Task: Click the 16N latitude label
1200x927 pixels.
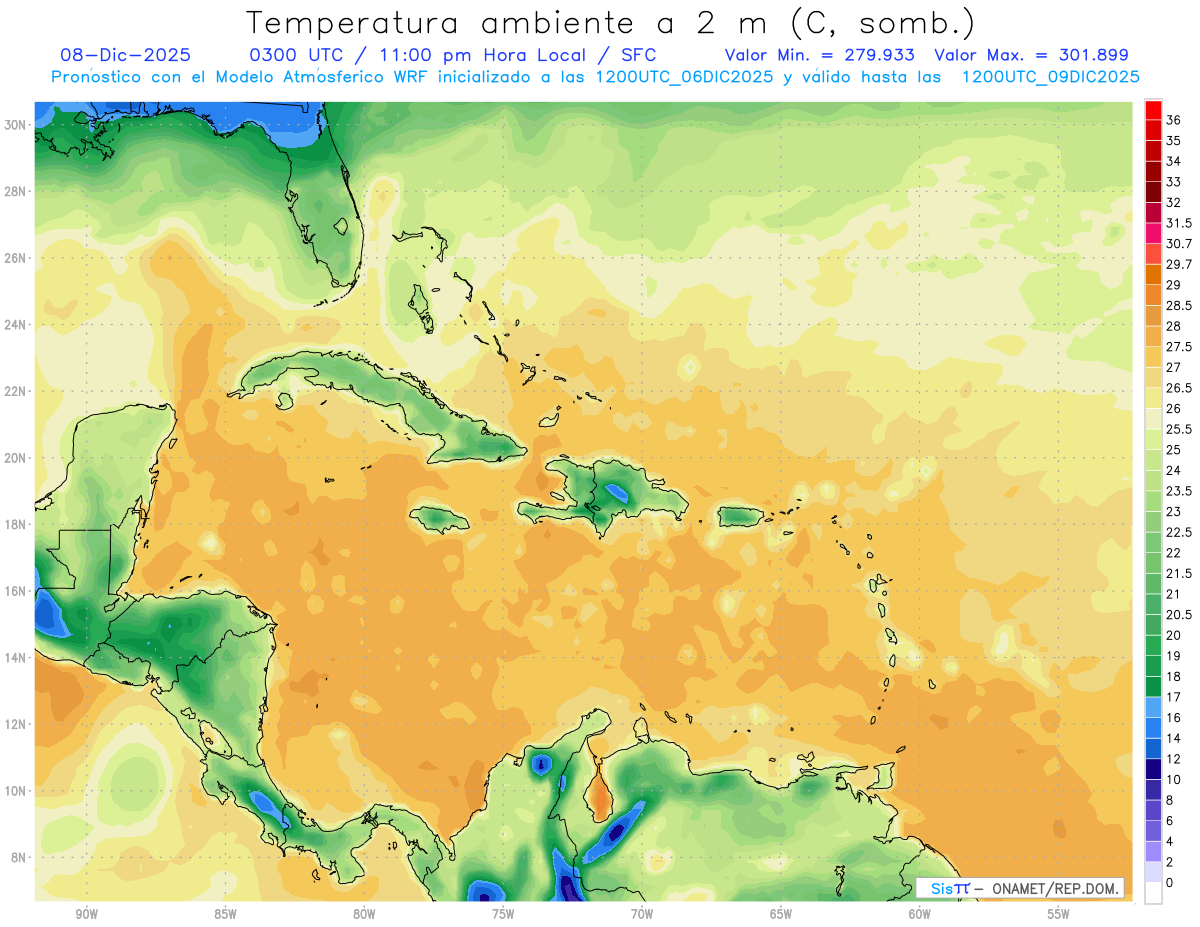Action: coord(15,591)
